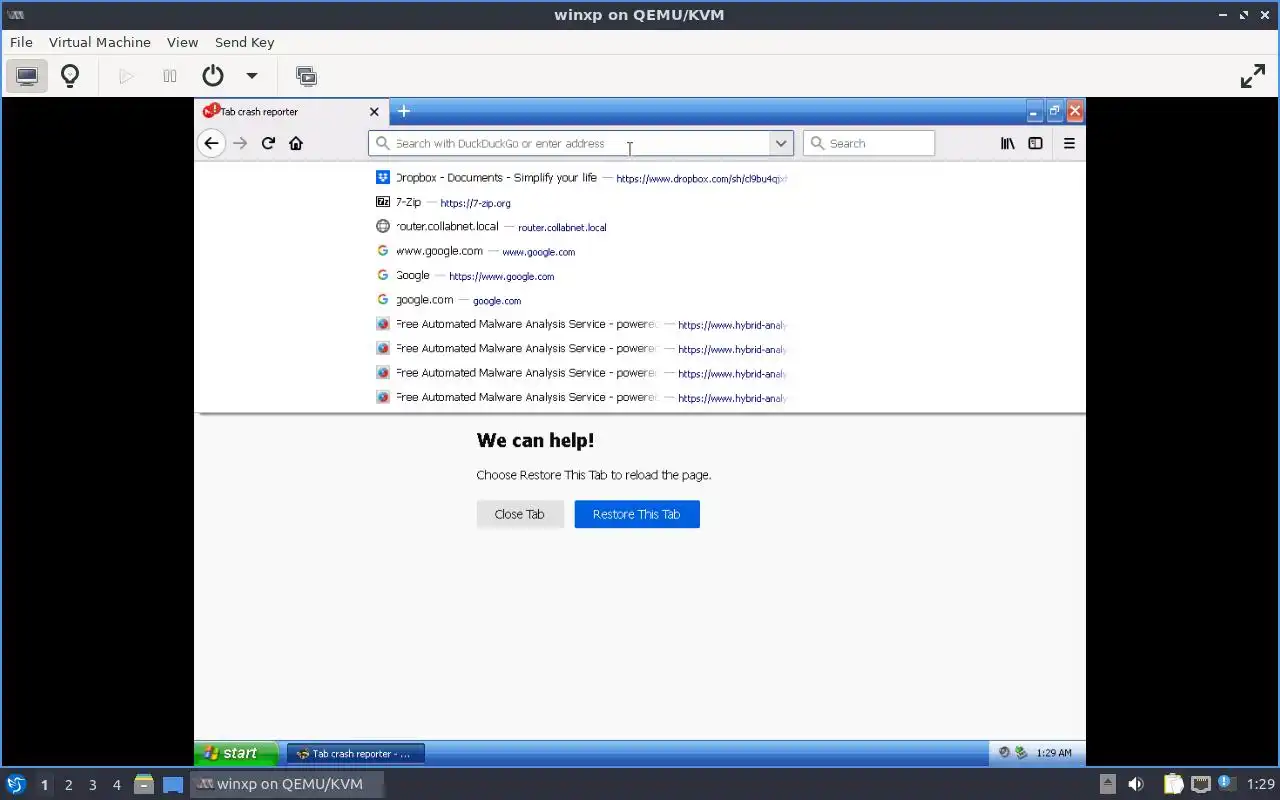Image resolution: width=1280 pixels, height=800 pixels.
Task: Open the host application launcher icon
Action: (16, 784)
